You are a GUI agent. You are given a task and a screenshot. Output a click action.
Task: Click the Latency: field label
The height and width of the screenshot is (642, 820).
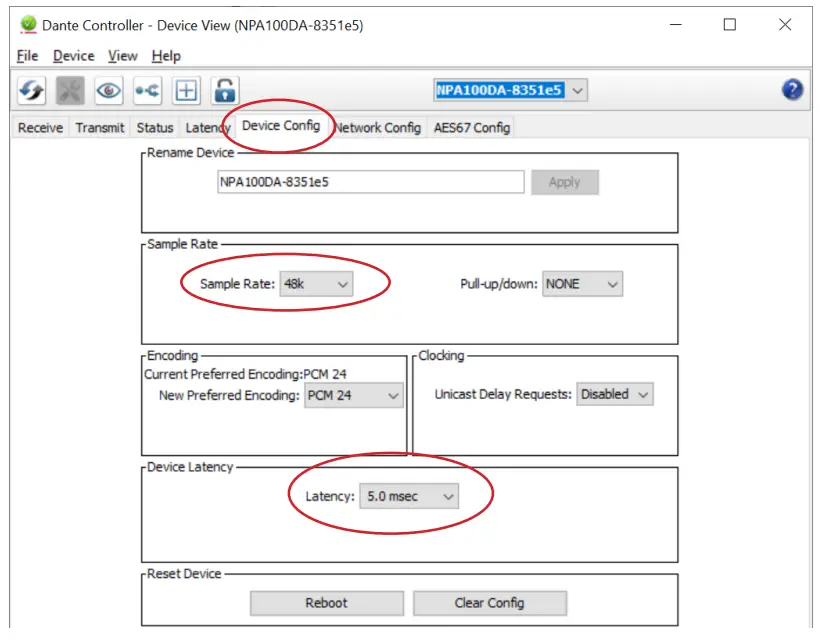tap(330, 496)
